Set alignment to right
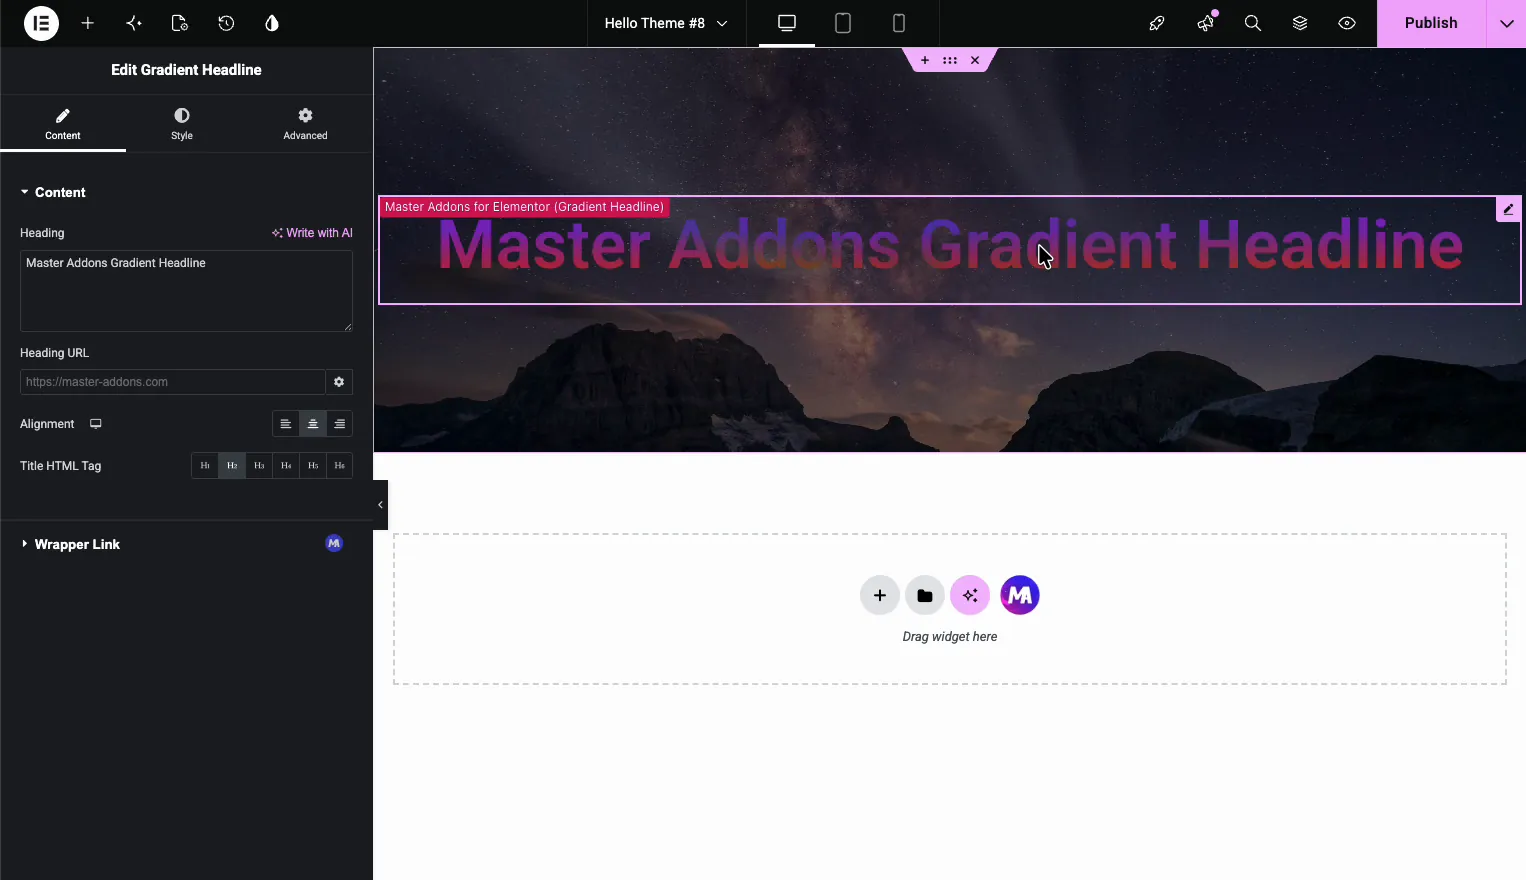 340,424
